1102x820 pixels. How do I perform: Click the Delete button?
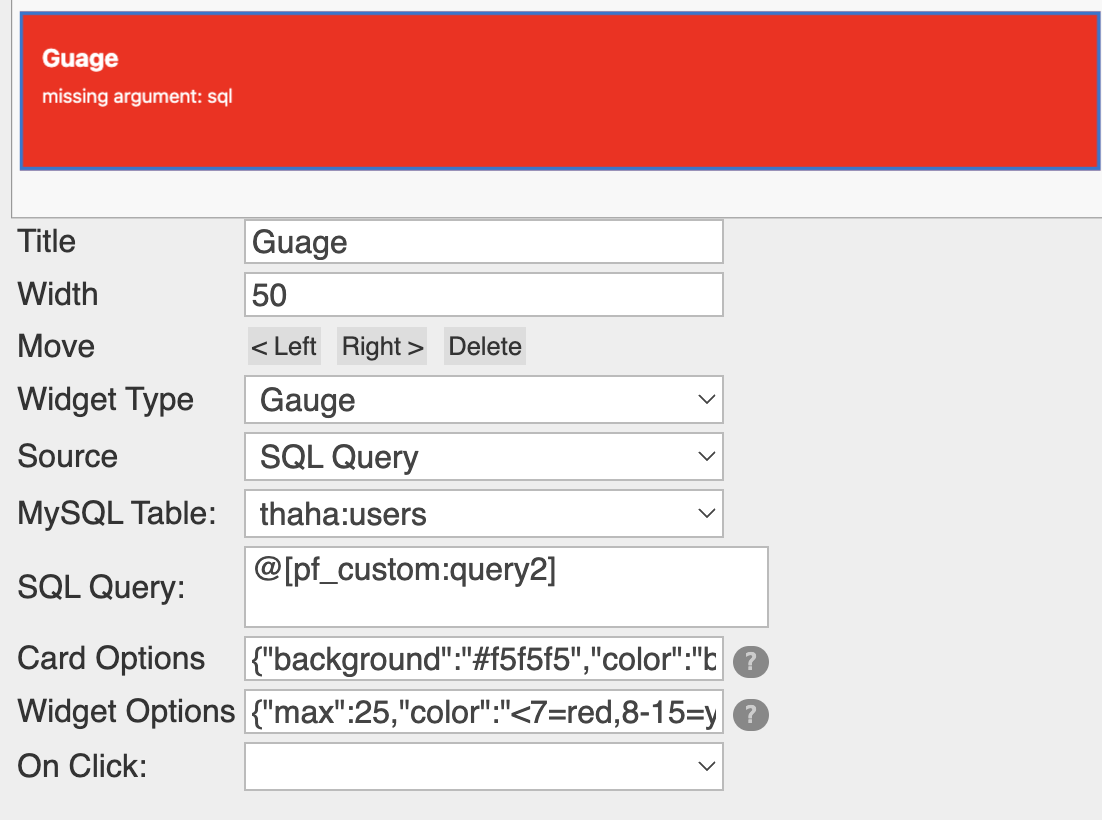pos(485,347)
